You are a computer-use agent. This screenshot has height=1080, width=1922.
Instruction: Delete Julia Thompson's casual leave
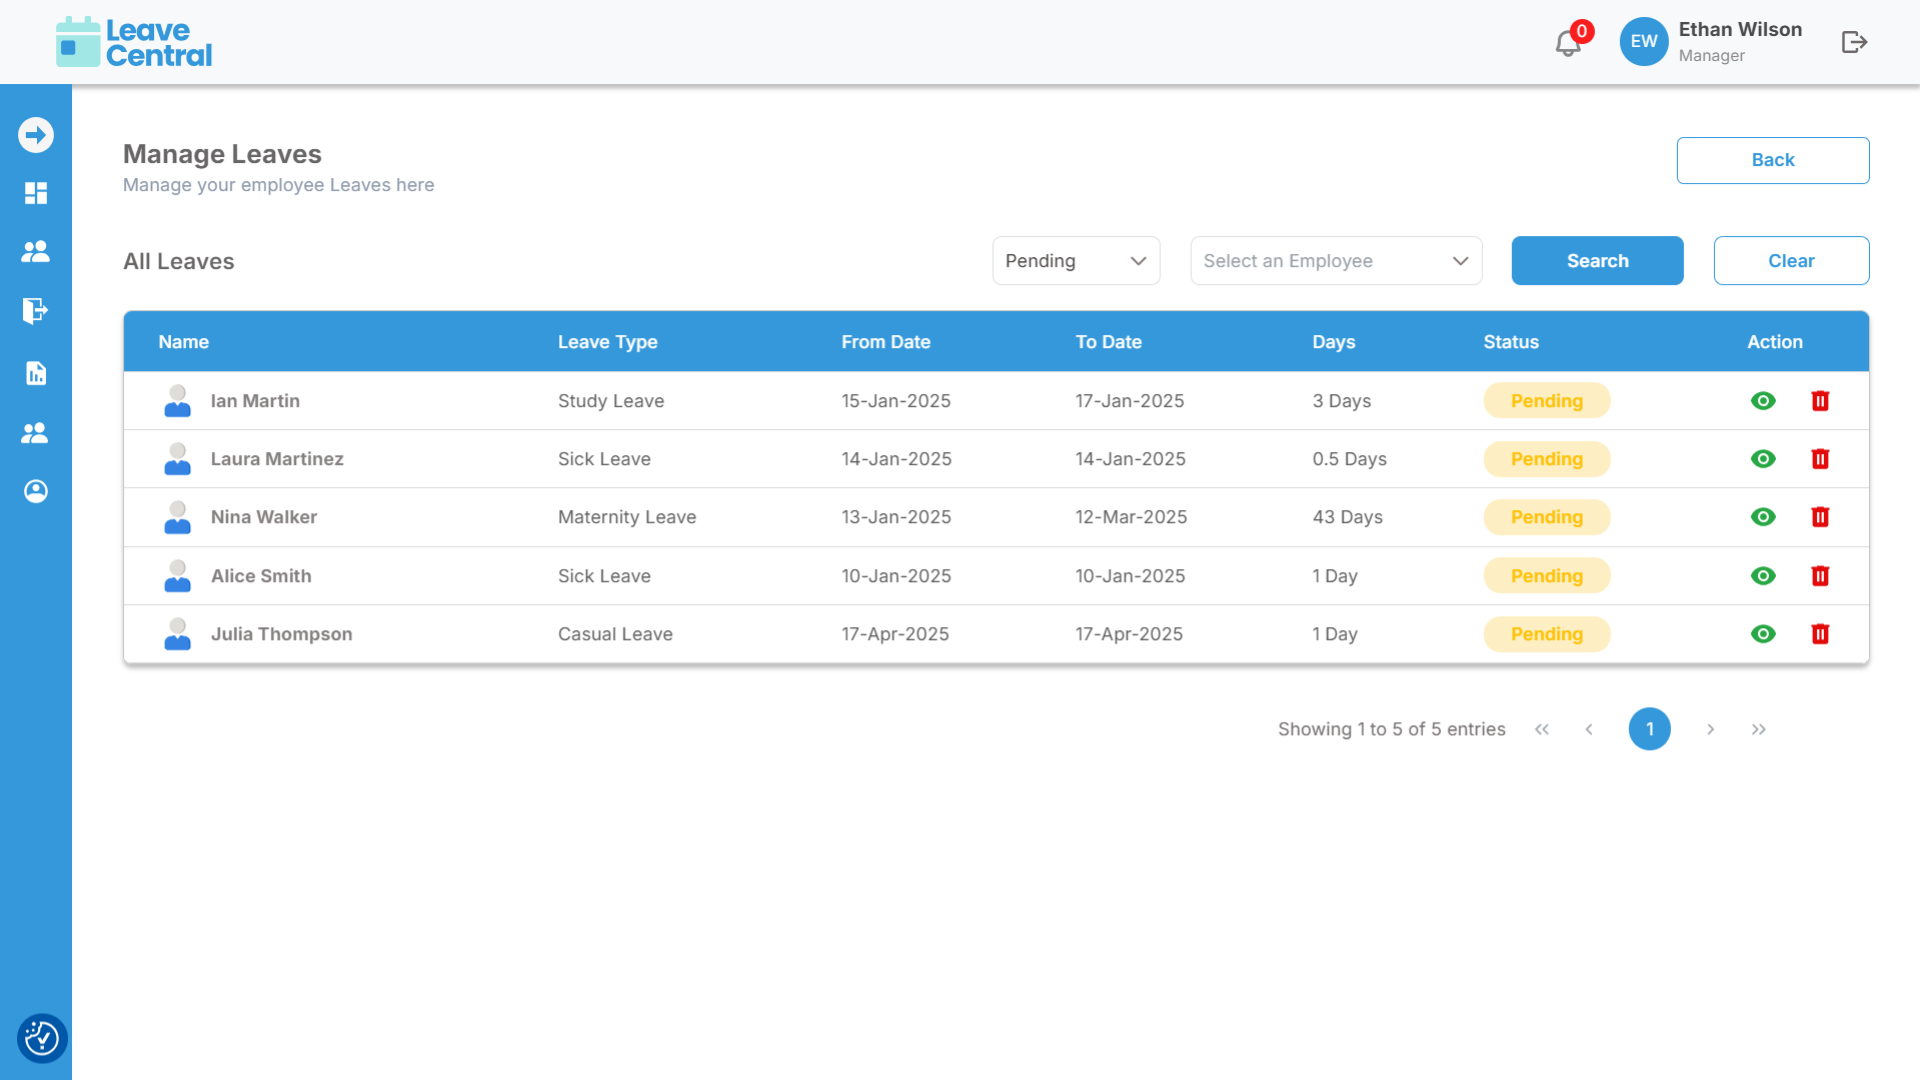[x=1820, y=634]
